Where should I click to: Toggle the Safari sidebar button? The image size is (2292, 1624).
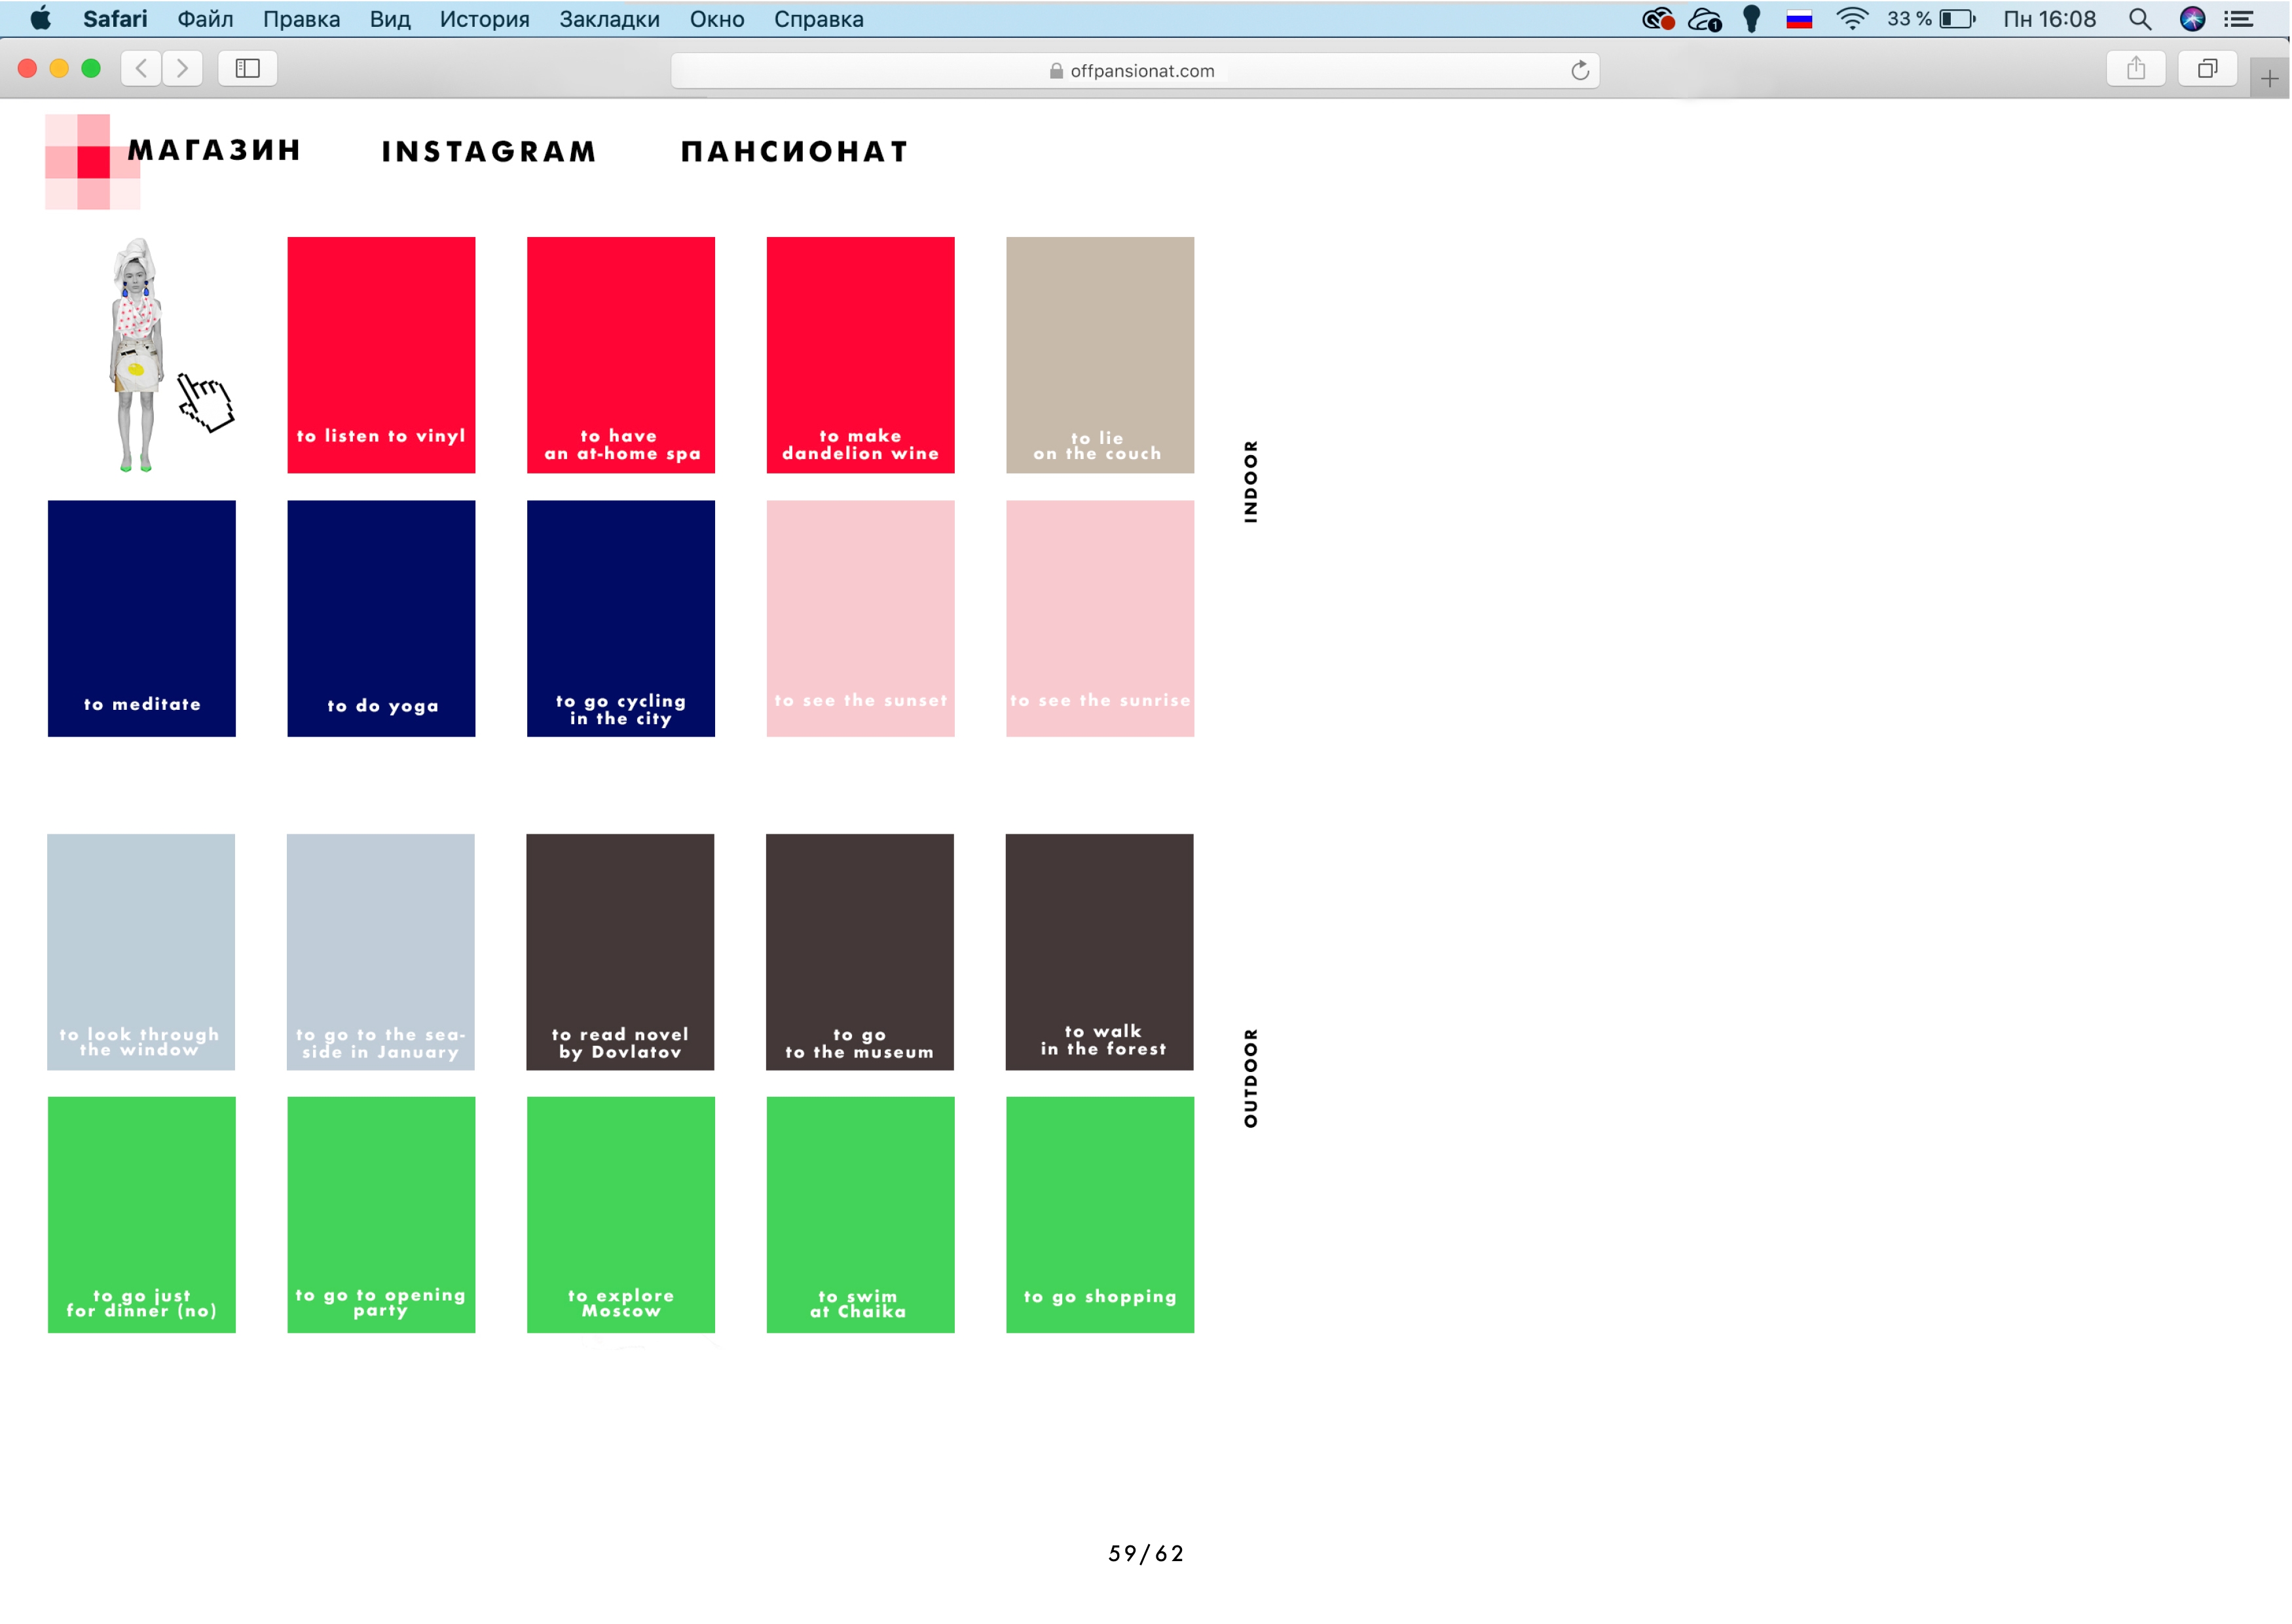pyautogui.click(x=248, y=68)
